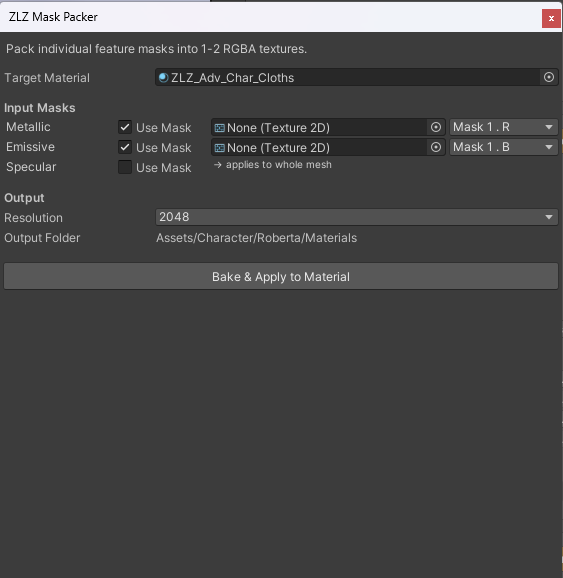This screenshot has height=578, width=563.
Task: Open texture picker for Metallic mask
Action: coord(436,127)
